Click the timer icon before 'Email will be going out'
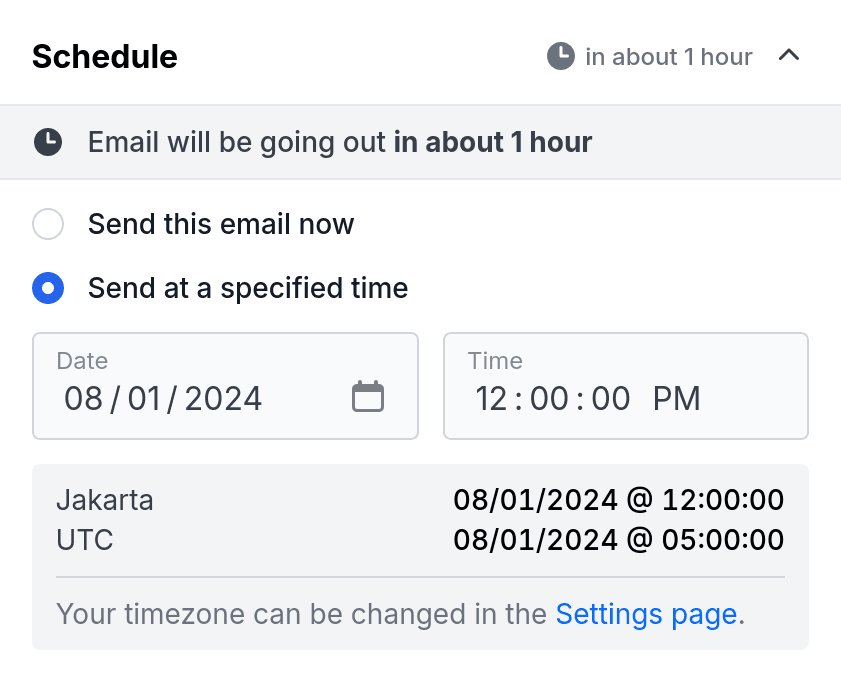Viewport: 841px width, 682px height. click(x=47, y=141)
